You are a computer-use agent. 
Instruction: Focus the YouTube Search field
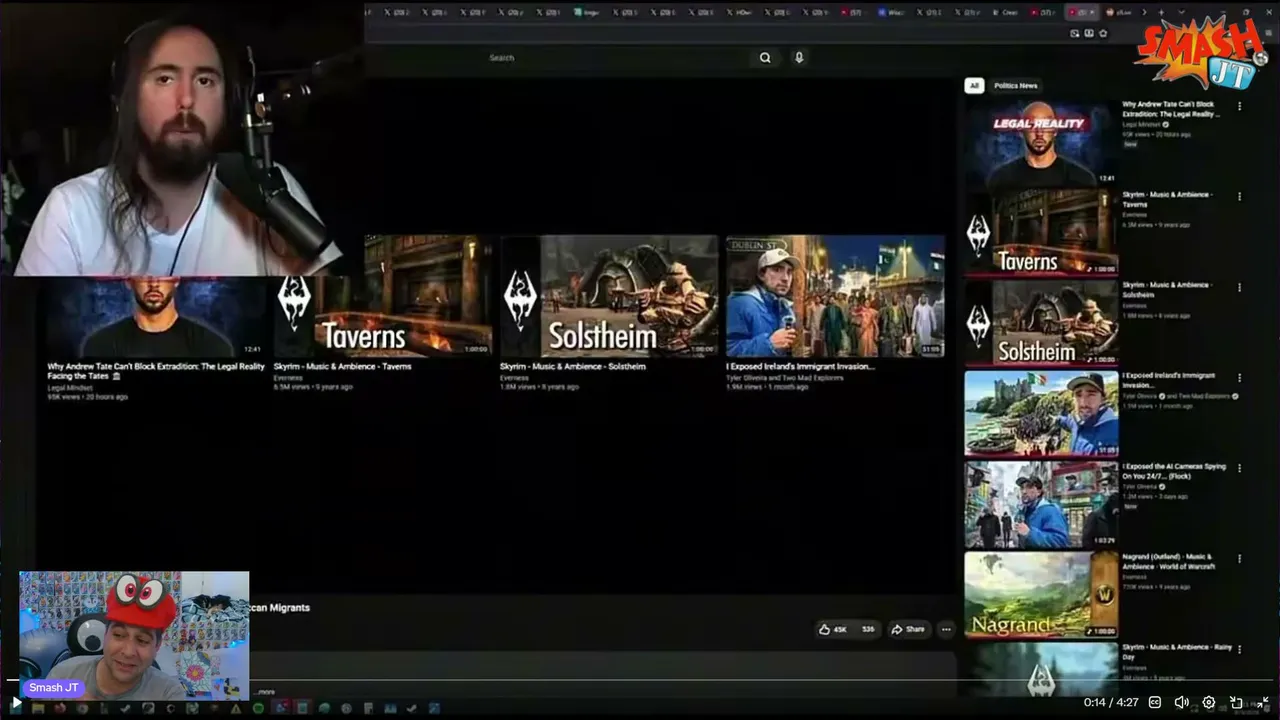(615, 58)
